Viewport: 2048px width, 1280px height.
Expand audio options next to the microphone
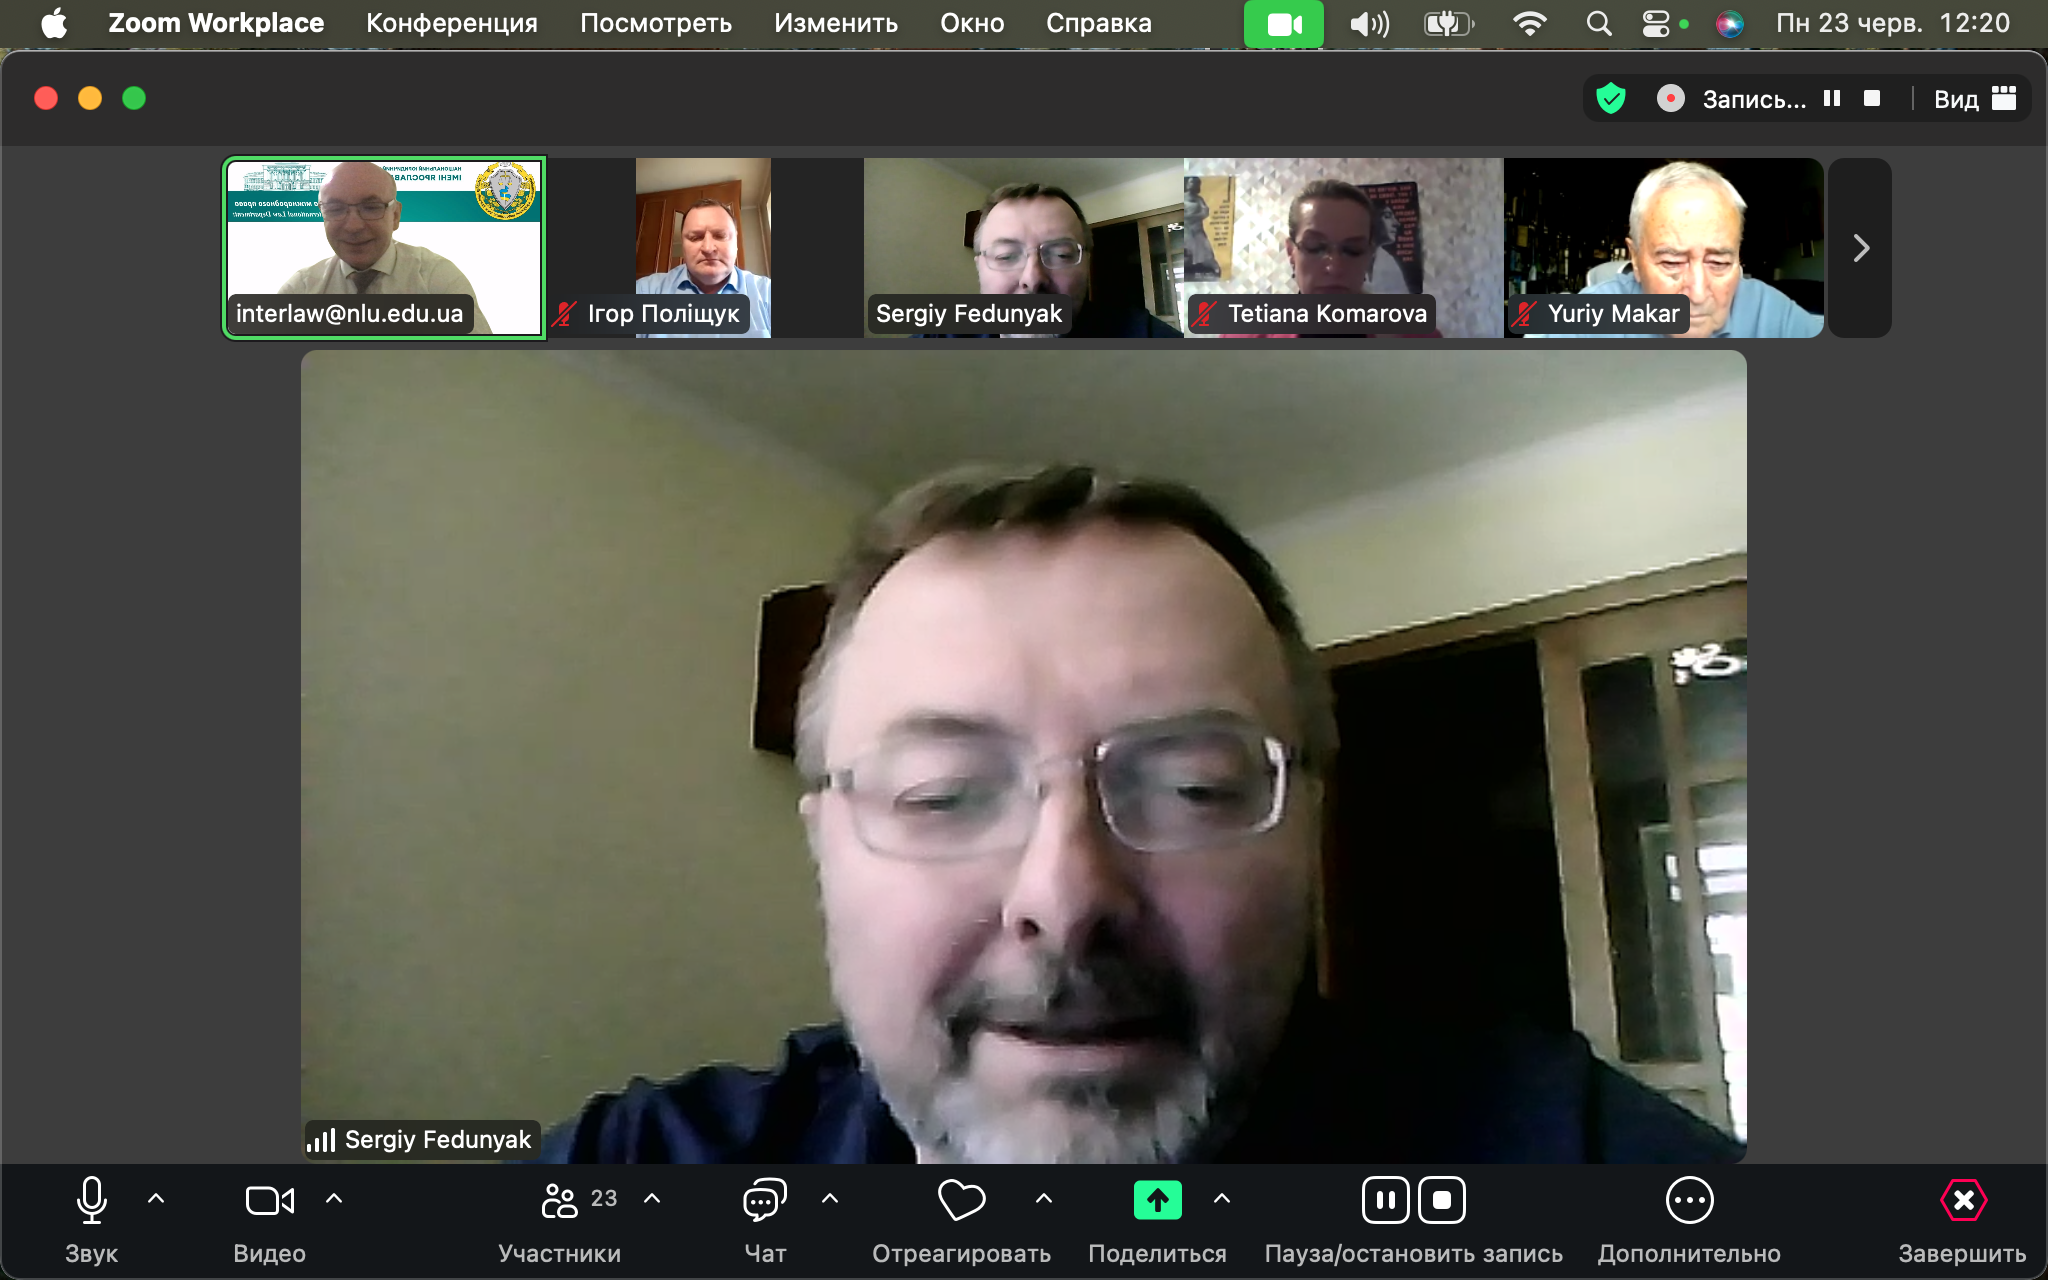point(156,1198)
